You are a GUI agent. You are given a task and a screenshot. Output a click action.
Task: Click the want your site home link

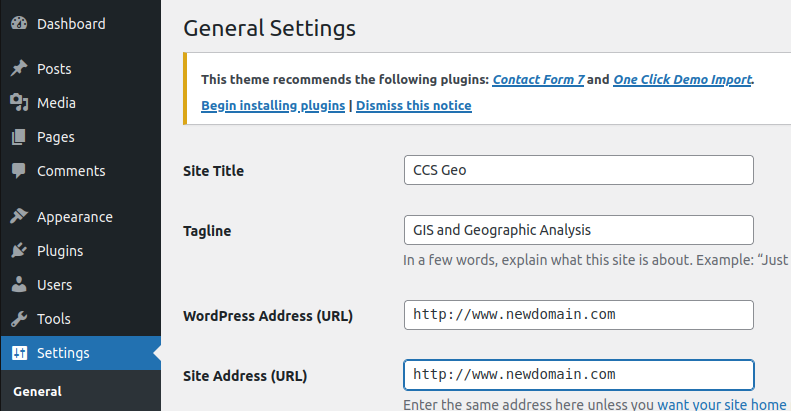[722, 404]
